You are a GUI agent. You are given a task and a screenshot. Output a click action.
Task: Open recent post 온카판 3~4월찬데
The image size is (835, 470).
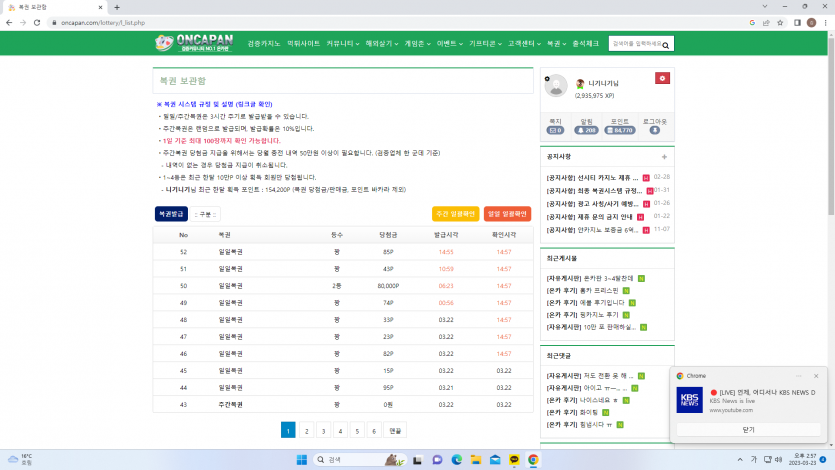(x=590, y=278)
